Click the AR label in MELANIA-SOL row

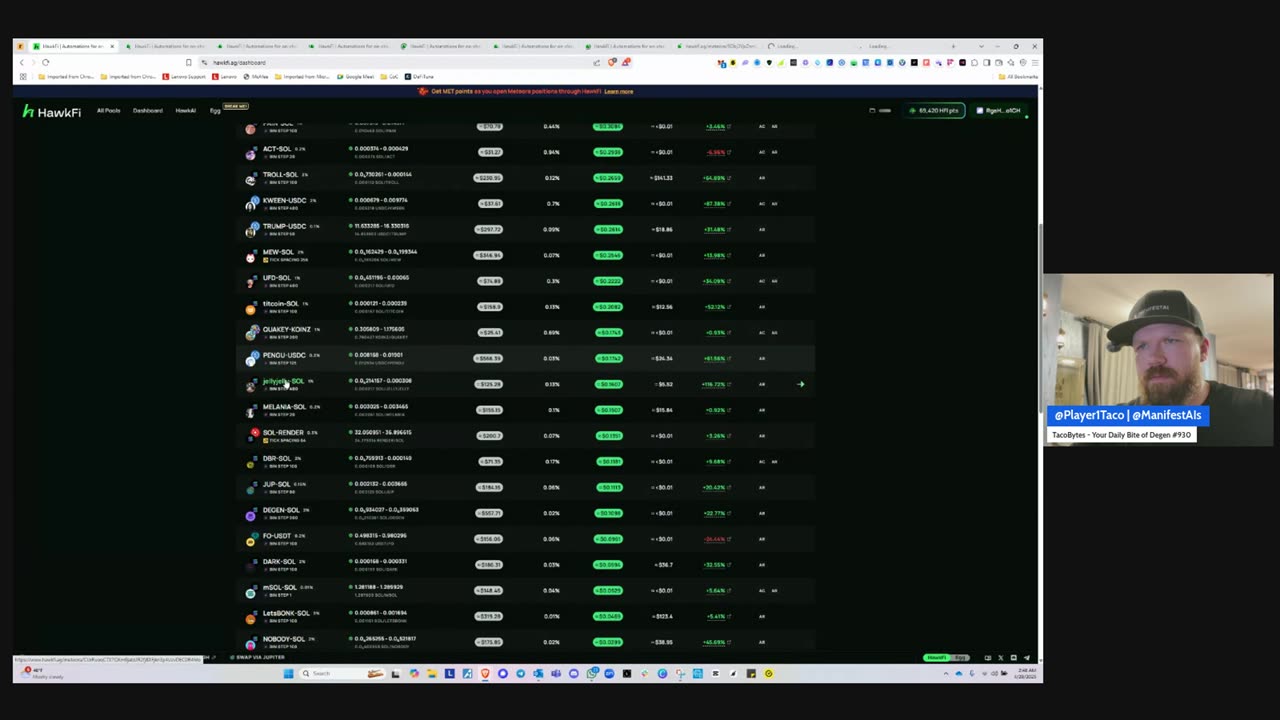pyautogui.click(x=762, y=410)
